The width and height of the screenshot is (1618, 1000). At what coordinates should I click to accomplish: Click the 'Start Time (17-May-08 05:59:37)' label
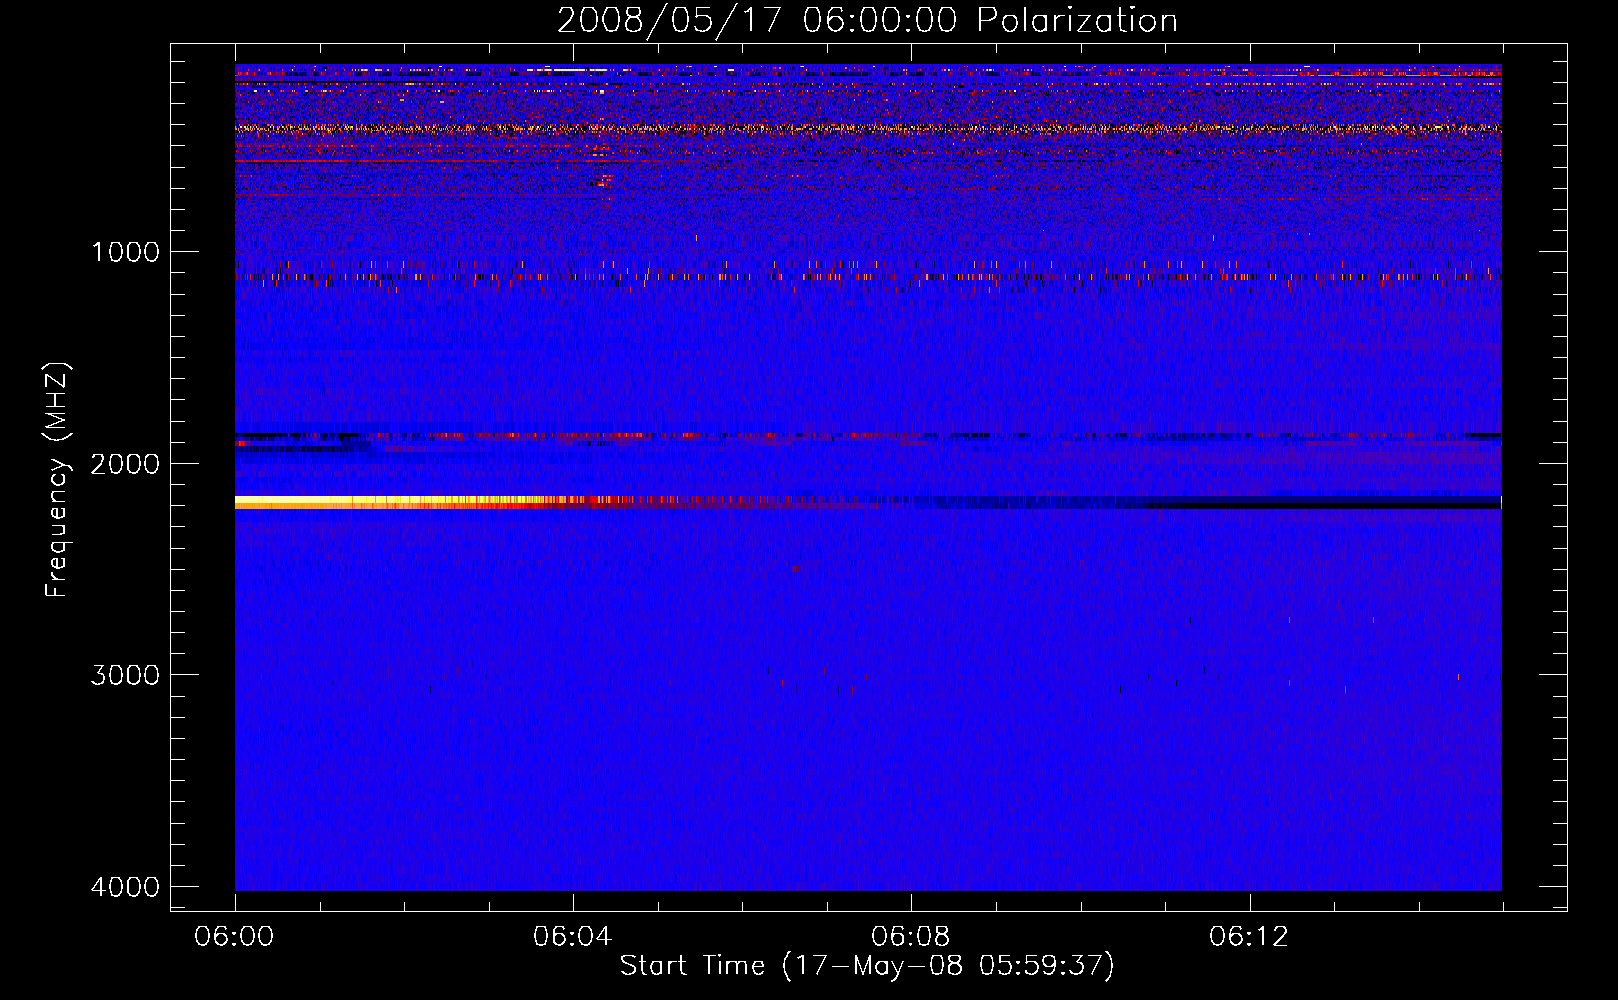867,966
